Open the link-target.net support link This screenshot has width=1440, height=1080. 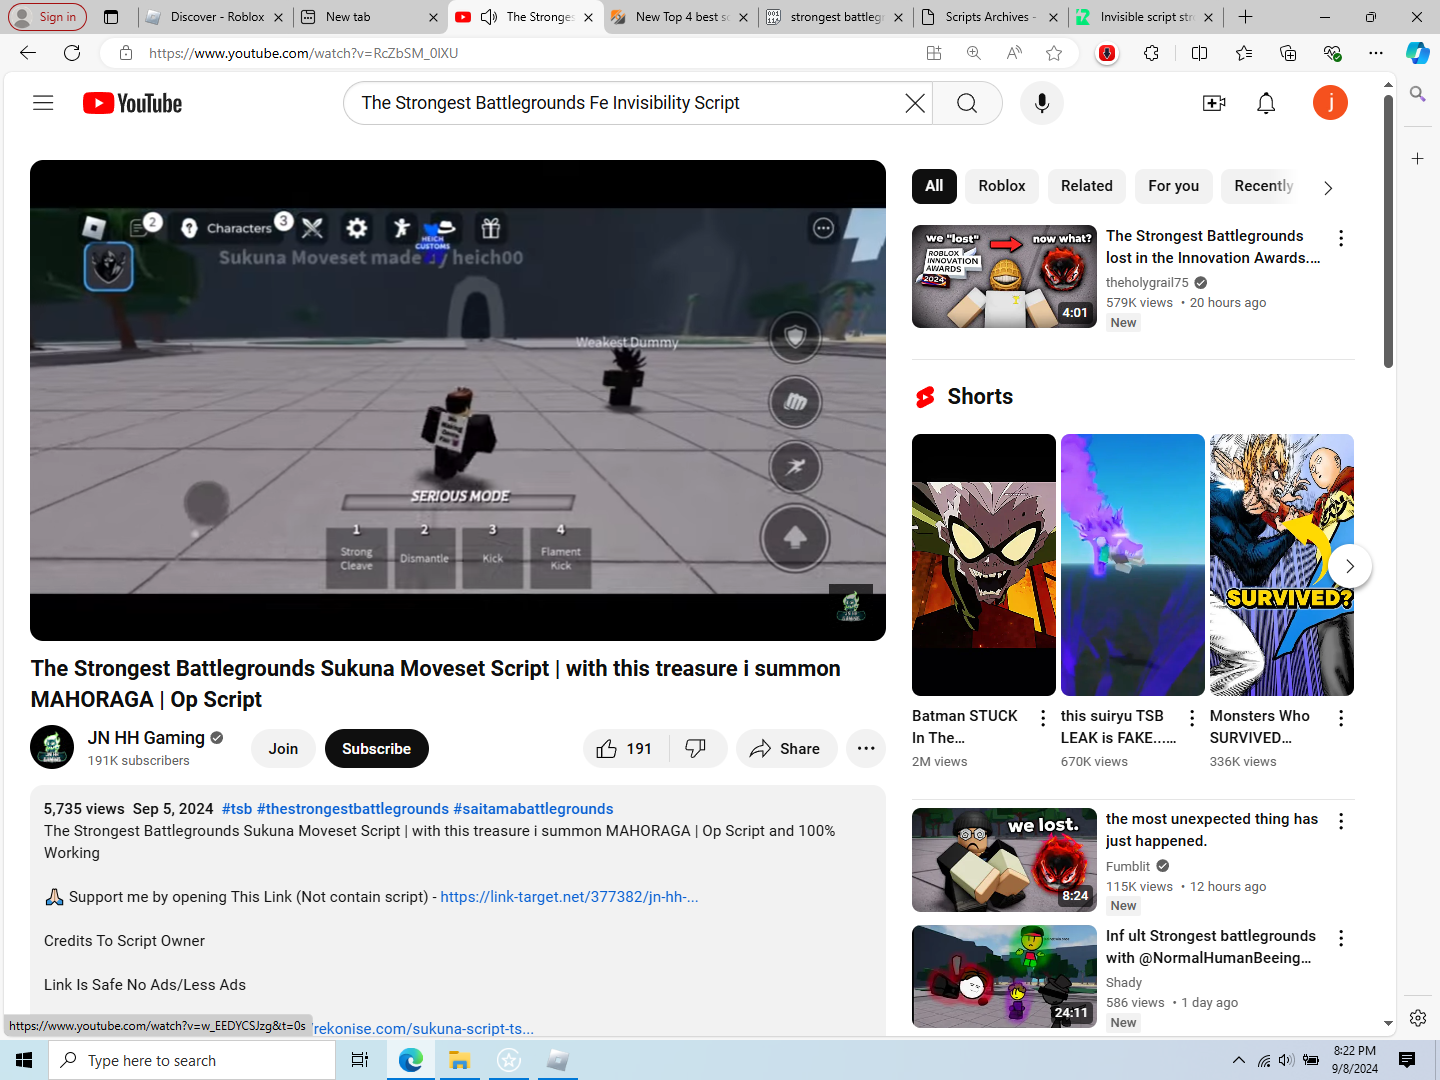[x=569, y=897]
